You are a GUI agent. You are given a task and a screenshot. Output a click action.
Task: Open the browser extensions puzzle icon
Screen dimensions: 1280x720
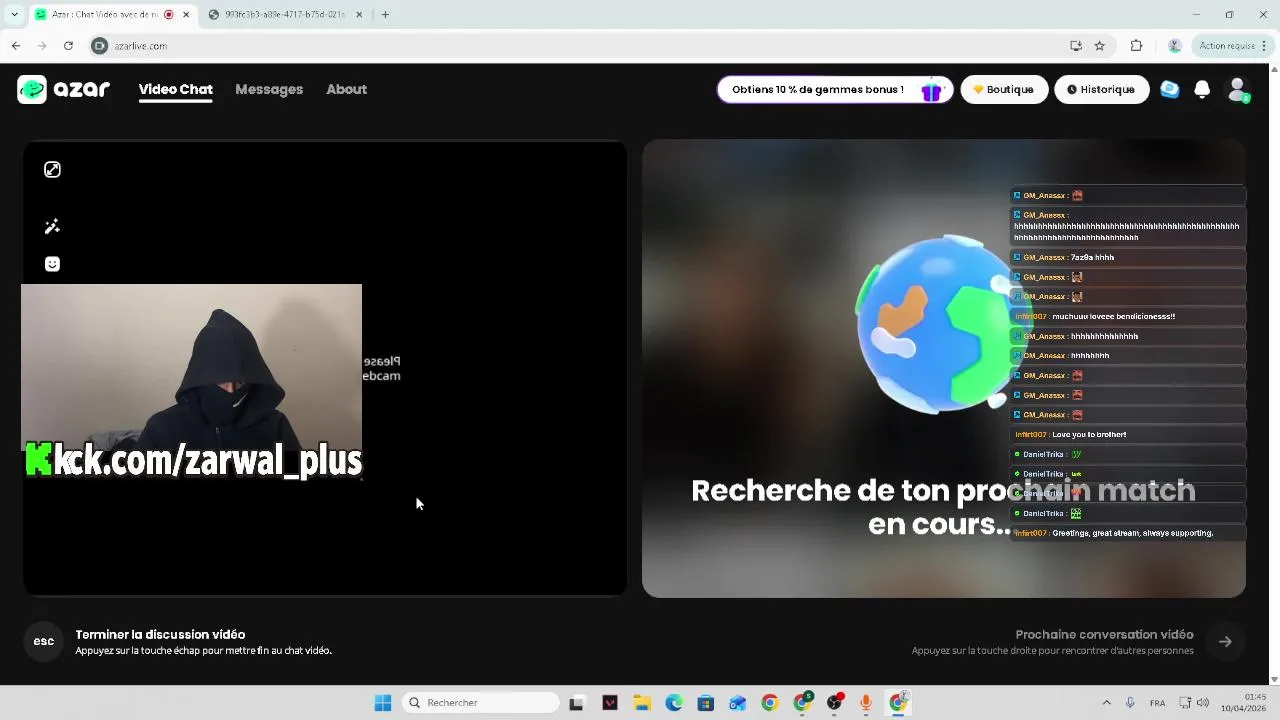1136,46
